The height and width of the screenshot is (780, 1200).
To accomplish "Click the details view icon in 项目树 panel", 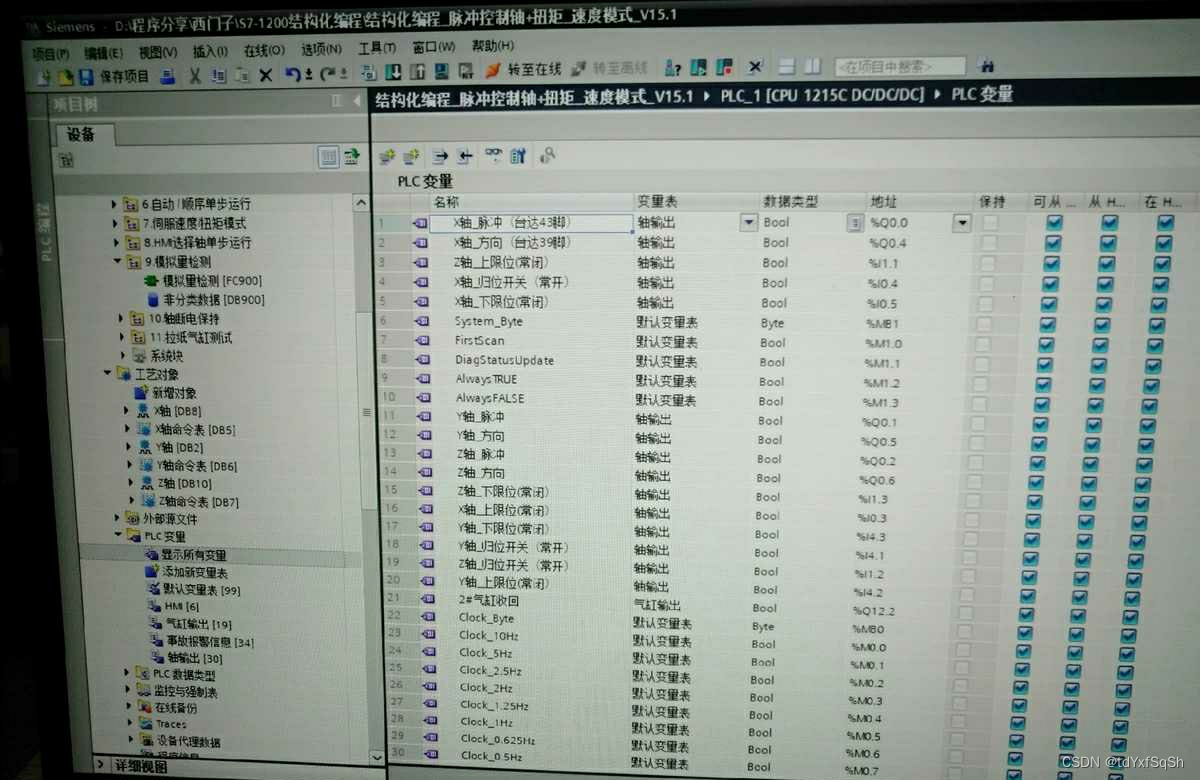I will (328, 156).
